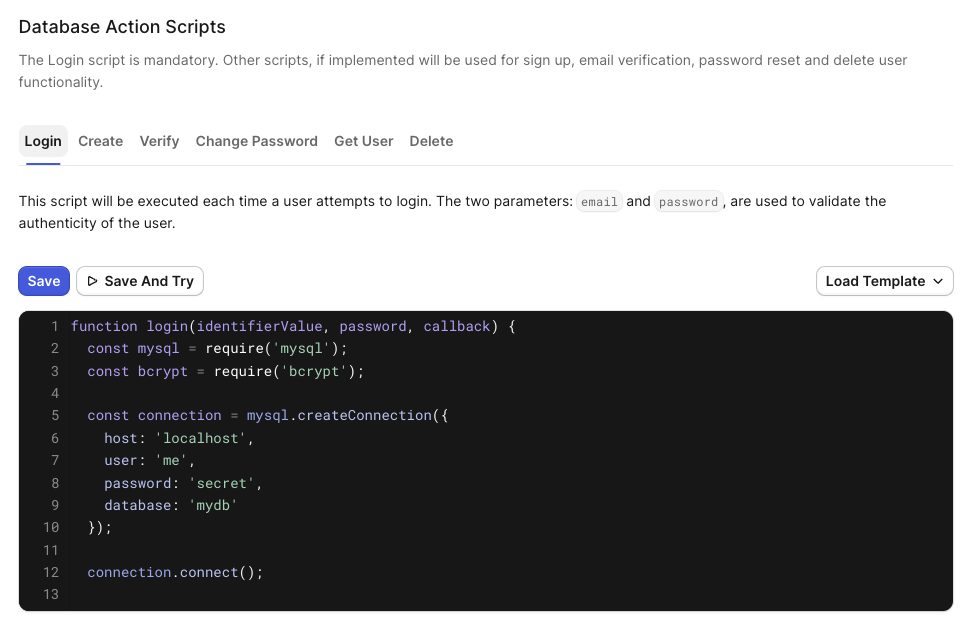Click the host: 'localhost' line
The image size is (969, 624).
tap(179, 438)
